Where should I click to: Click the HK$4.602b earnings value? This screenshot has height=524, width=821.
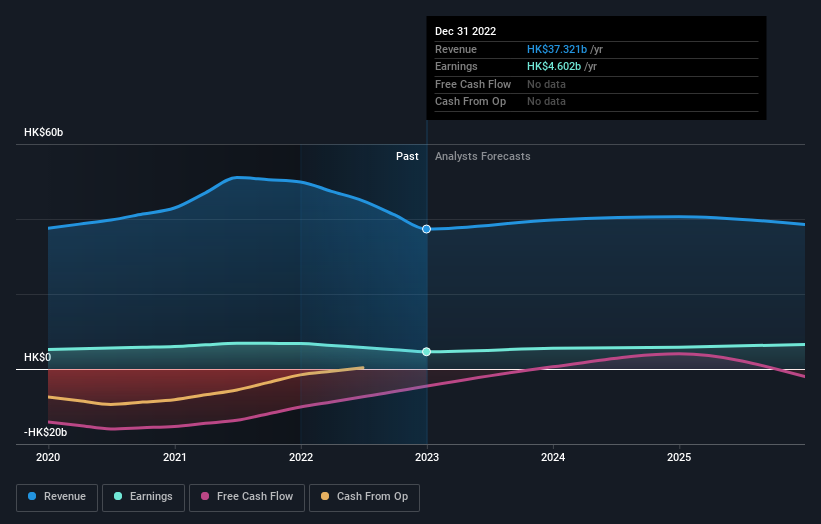point(554,66)
